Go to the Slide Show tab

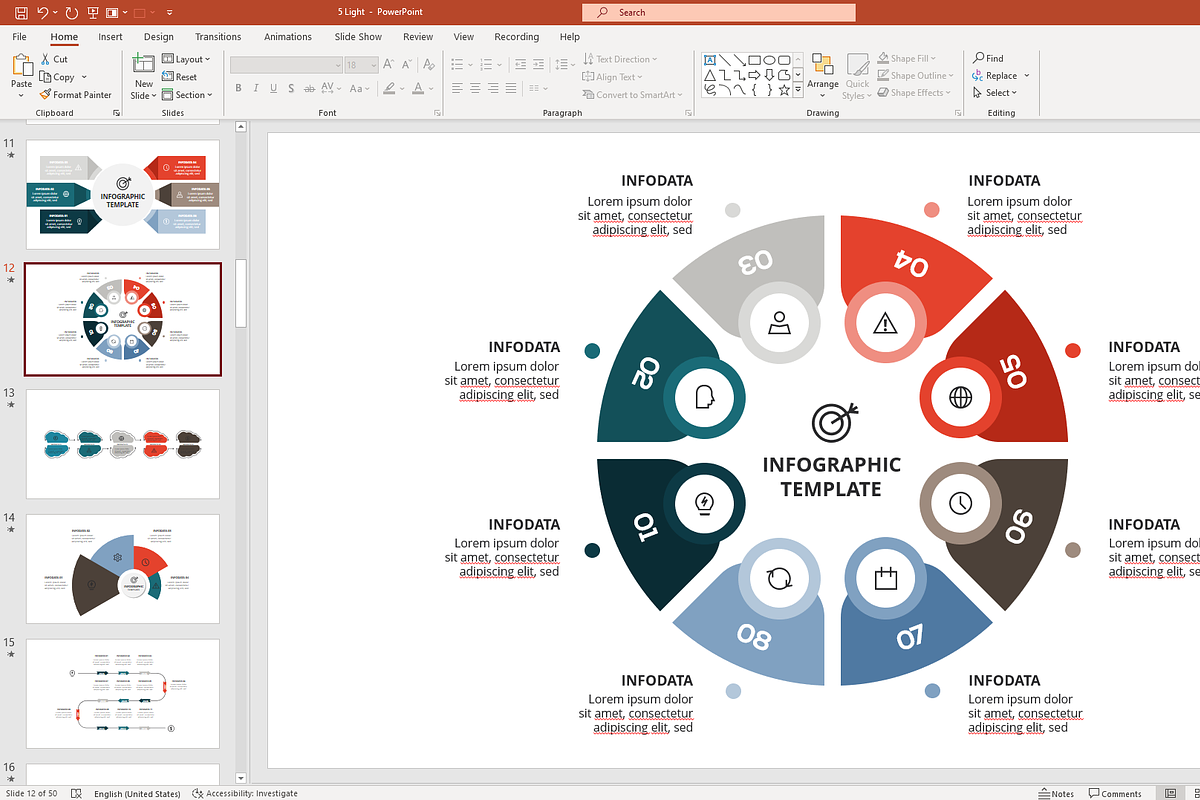coord(358,37)
